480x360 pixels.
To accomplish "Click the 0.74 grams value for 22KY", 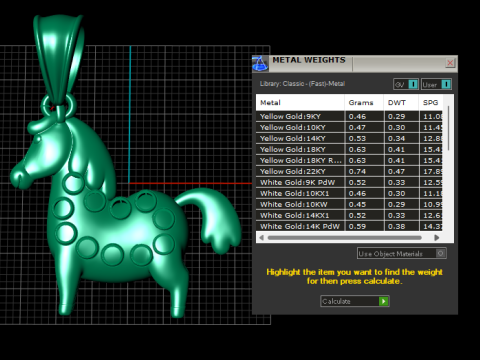I will [x=357, y=171].
